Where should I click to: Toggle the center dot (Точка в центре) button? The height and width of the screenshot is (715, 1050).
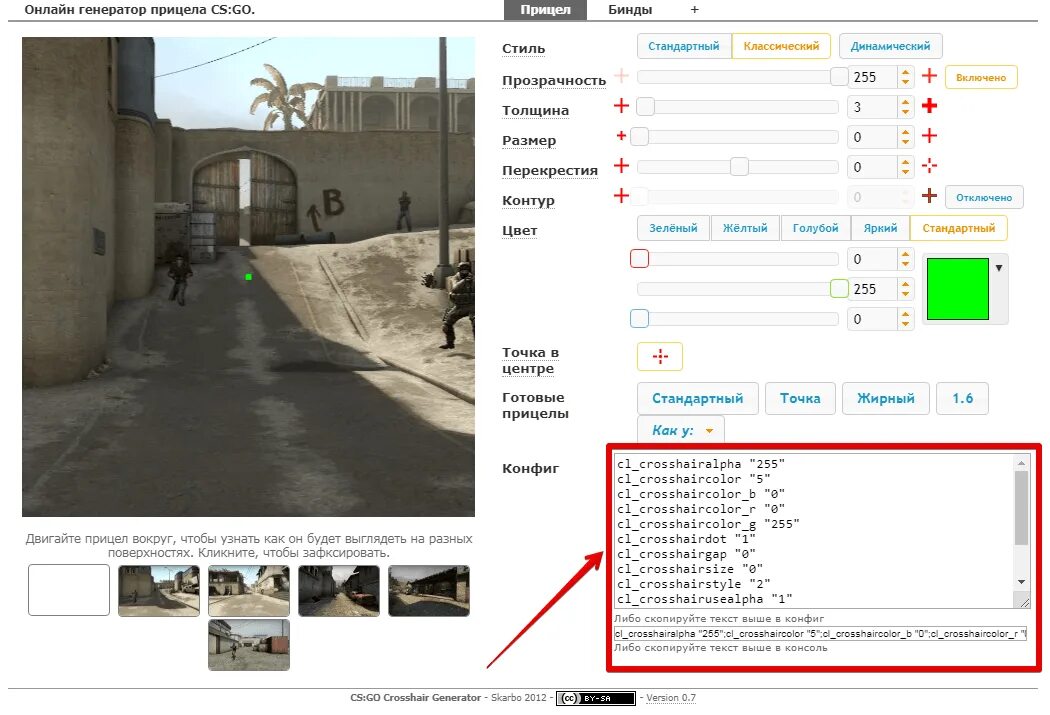click(x=660, y=356)
